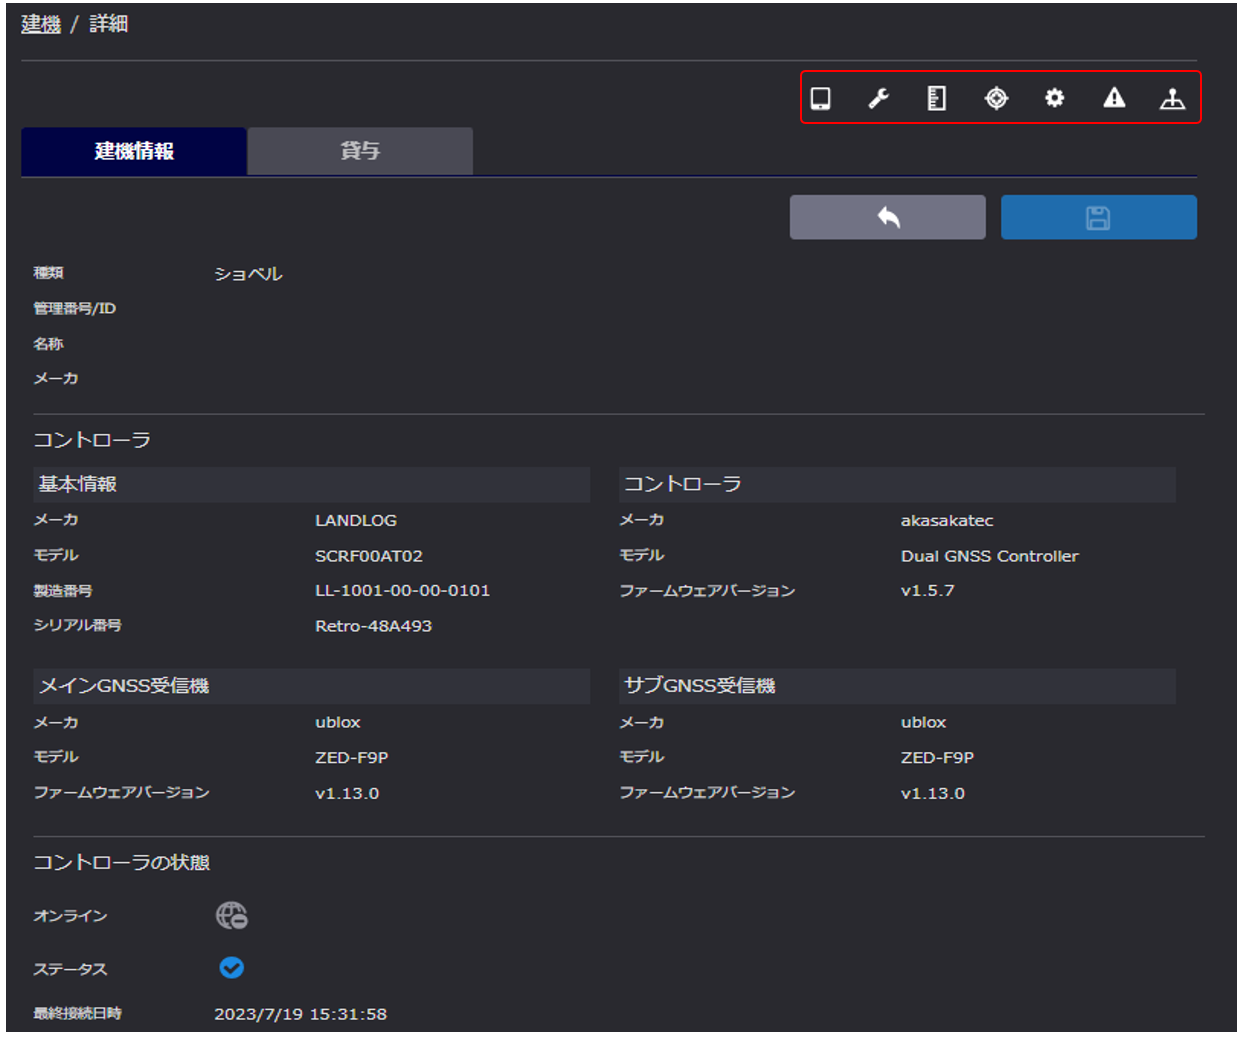Go to 建機 breadcrumb link
The image size is (1246, 1037).
(x=41, y=24)
